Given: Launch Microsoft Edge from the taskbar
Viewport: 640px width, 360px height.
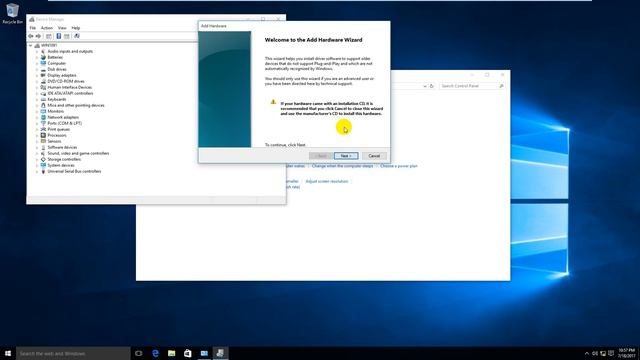Looking at the screenshot, I should tap(155, 353).
